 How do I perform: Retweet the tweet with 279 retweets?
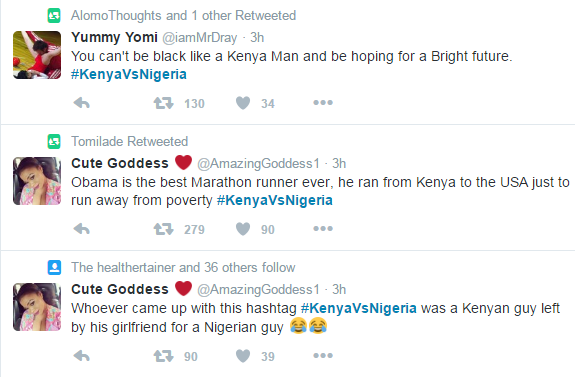(x=164, y=229)
